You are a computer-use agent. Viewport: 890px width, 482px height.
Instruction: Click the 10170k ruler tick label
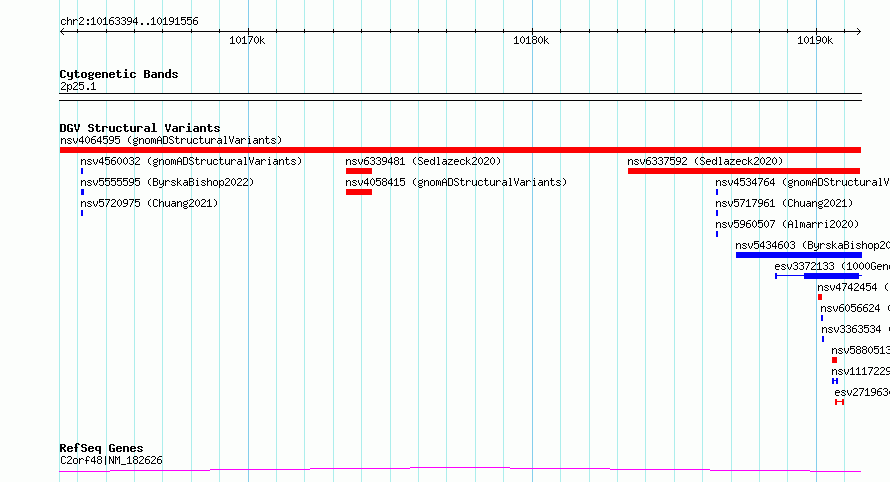[247, 40]
